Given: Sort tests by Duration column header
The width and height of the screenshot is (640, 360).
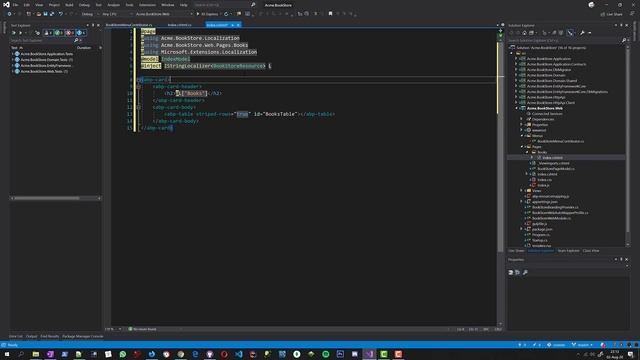Looking at the screenshot, I should [84, 48].
